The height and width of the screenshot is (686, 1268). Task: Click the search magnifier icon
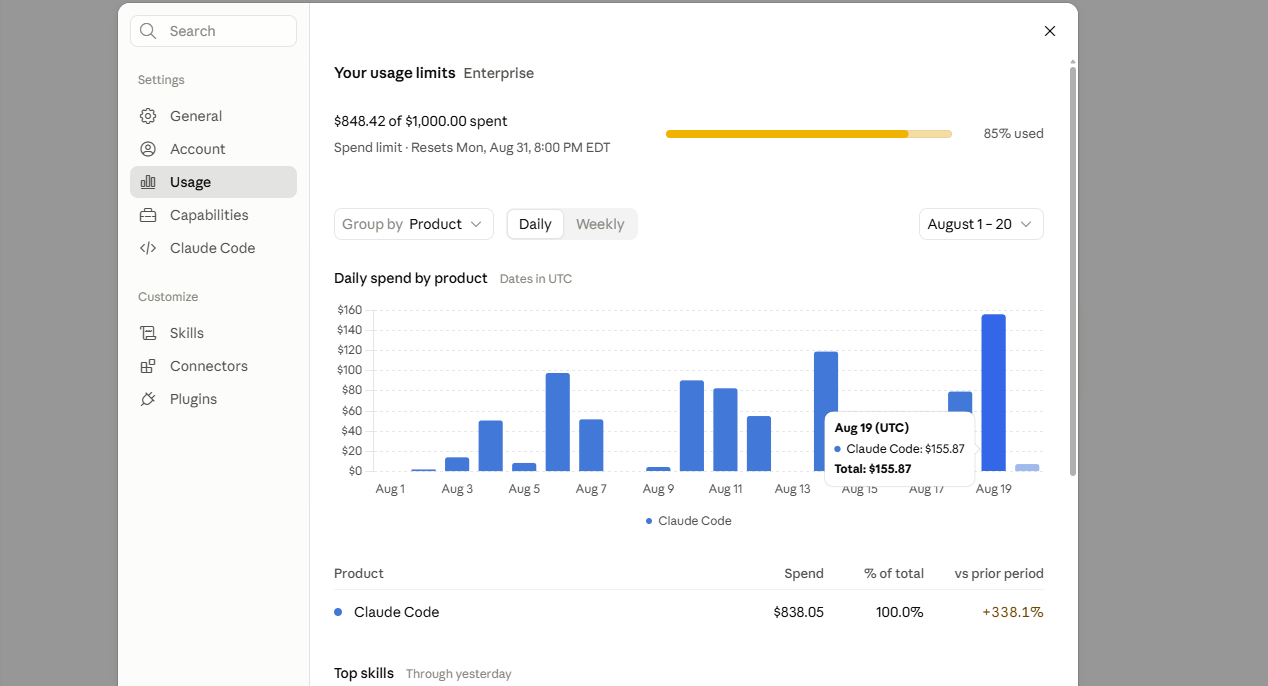[x=148, y=31]
